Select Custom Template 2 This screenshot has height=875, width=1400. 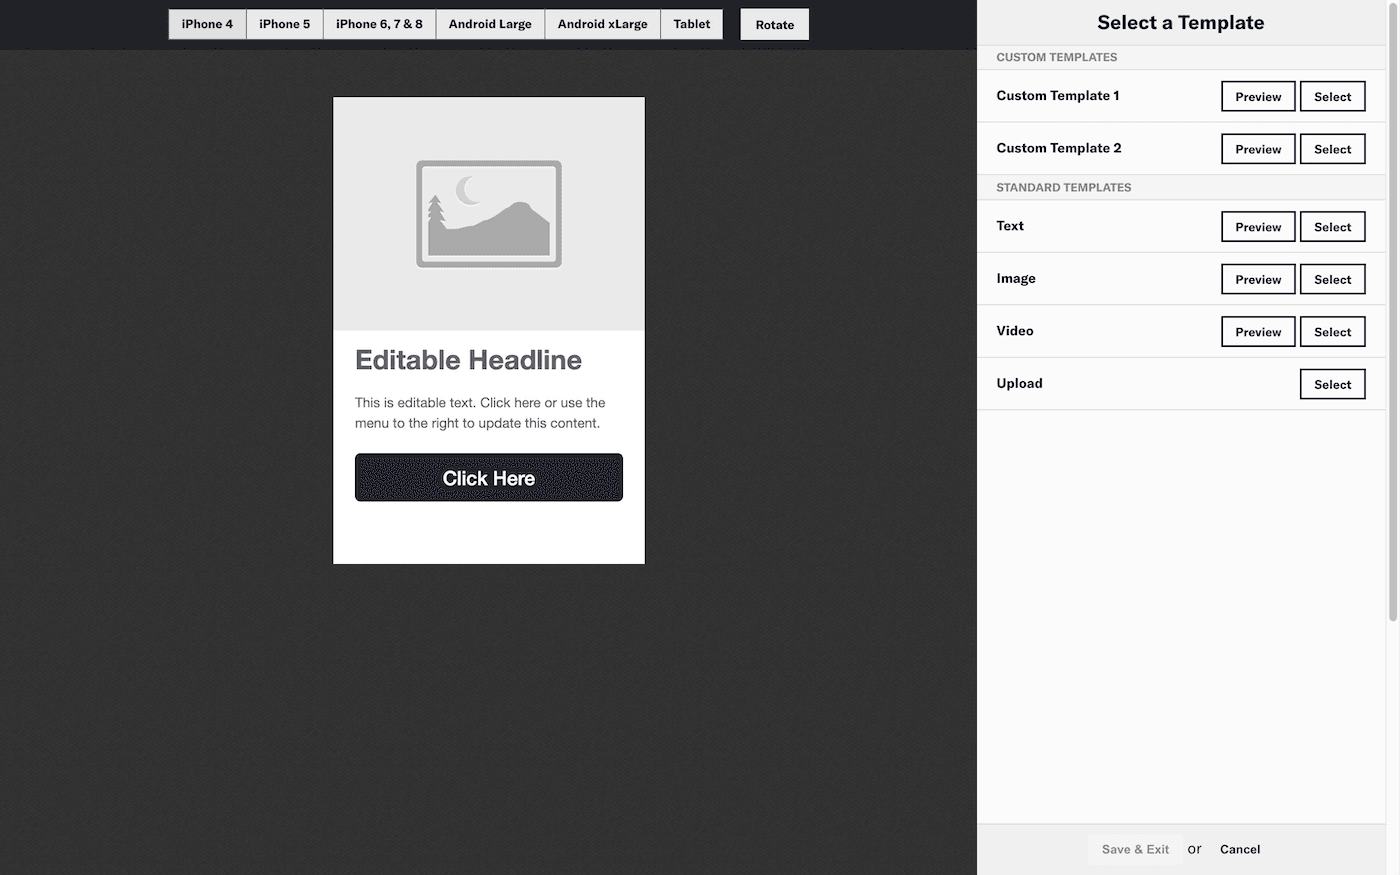point(1332,149)
